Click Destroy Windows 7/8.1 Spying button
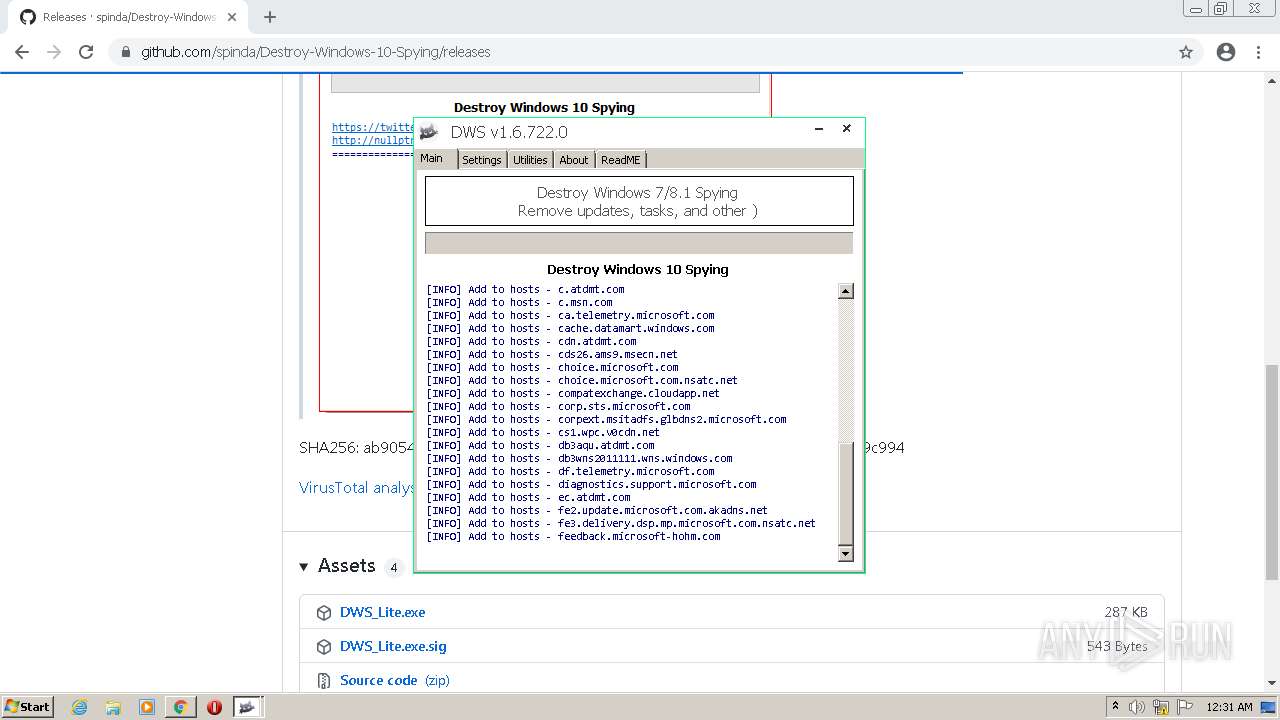The image size is (1280, 720). coord(639,201)
